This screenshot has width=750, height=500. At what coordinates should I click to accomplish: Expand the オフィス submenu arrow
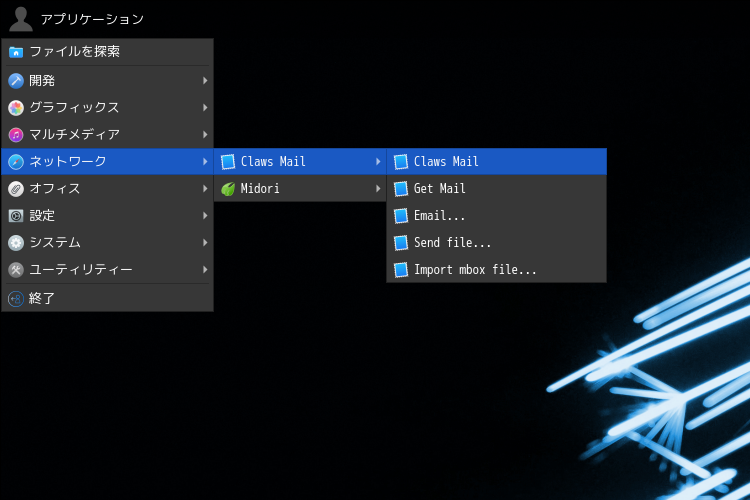tap(205, 189)
